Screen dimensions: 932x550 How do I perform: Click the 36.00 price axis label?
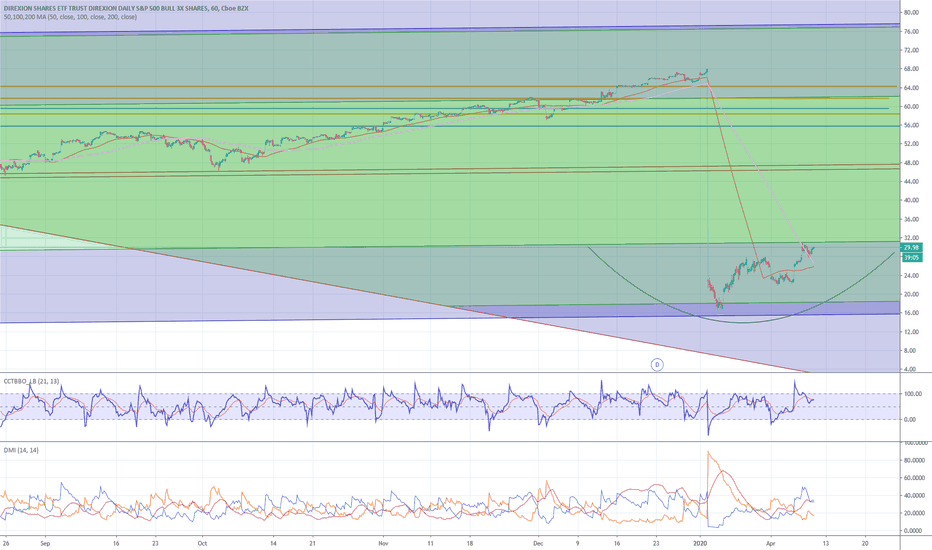click(911, 219)
